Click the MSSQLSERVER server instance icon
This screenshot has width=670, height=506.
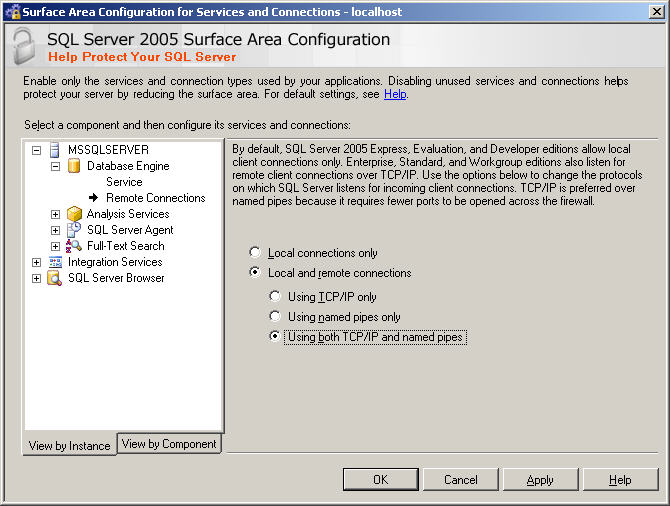point(55,150)
